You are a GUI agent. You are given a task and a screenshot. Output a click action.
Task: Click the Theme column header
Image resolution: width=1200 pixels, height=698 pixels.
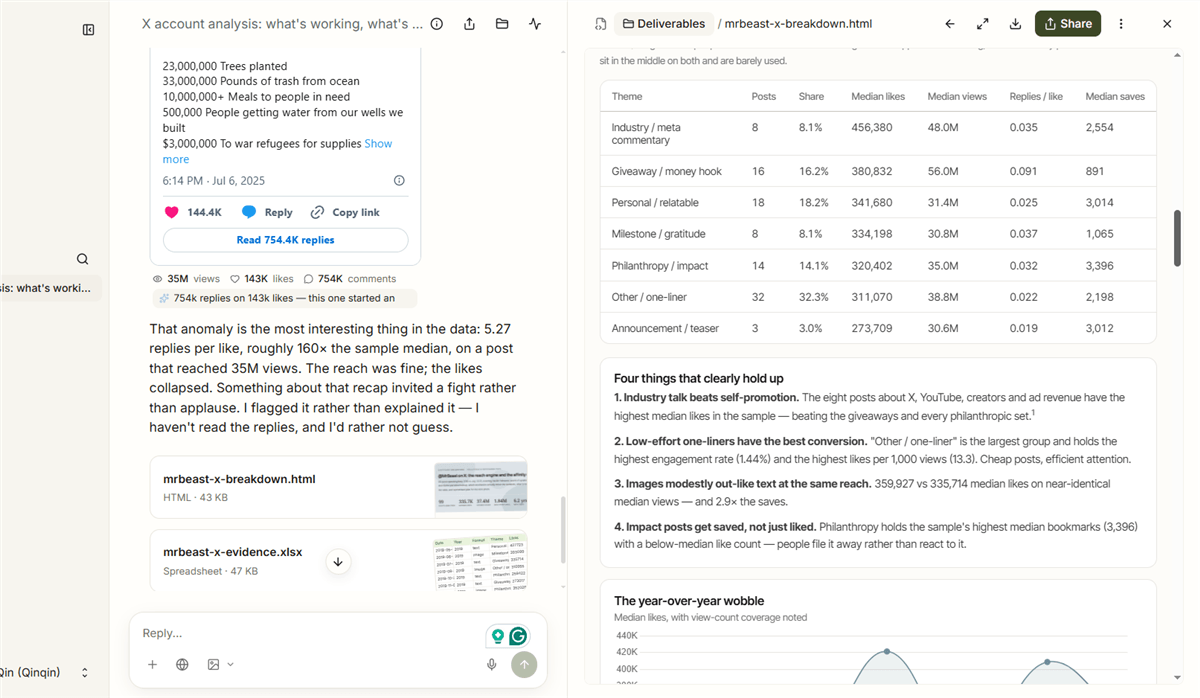(627, 97)
